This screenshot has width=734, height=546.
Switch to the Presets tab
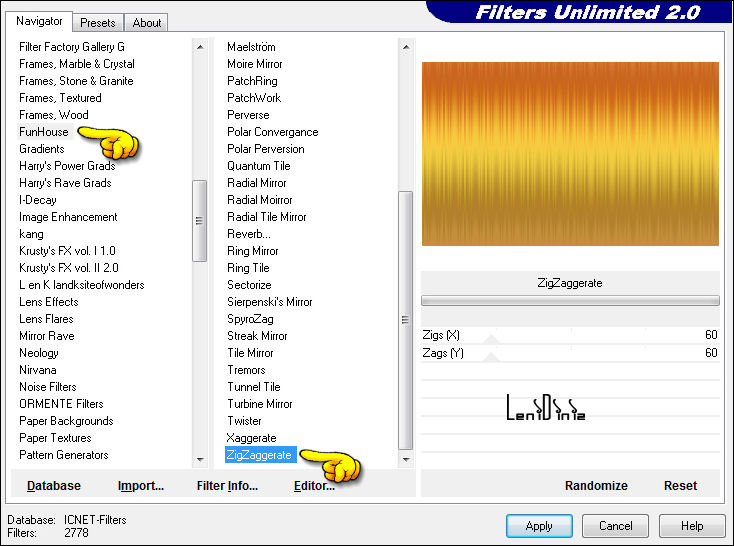pyautogui.click(x=97, y=22)
